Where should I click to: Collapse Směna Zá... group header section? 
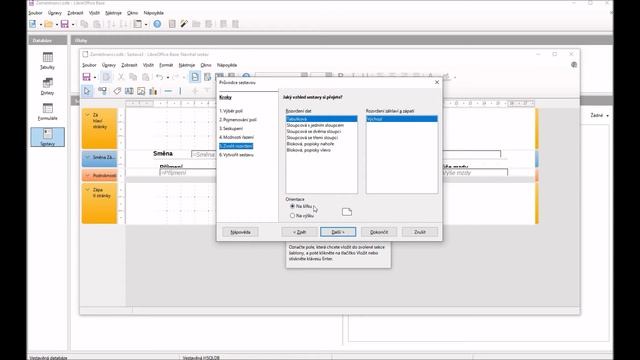87,157
